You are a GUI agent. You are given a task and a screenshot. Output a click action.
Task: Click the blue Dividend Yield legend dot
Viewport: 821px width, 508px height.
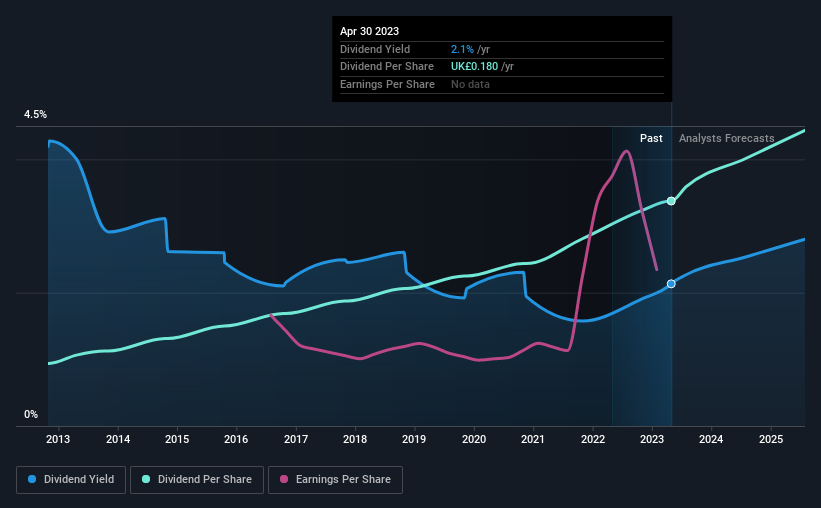point(32,479)
